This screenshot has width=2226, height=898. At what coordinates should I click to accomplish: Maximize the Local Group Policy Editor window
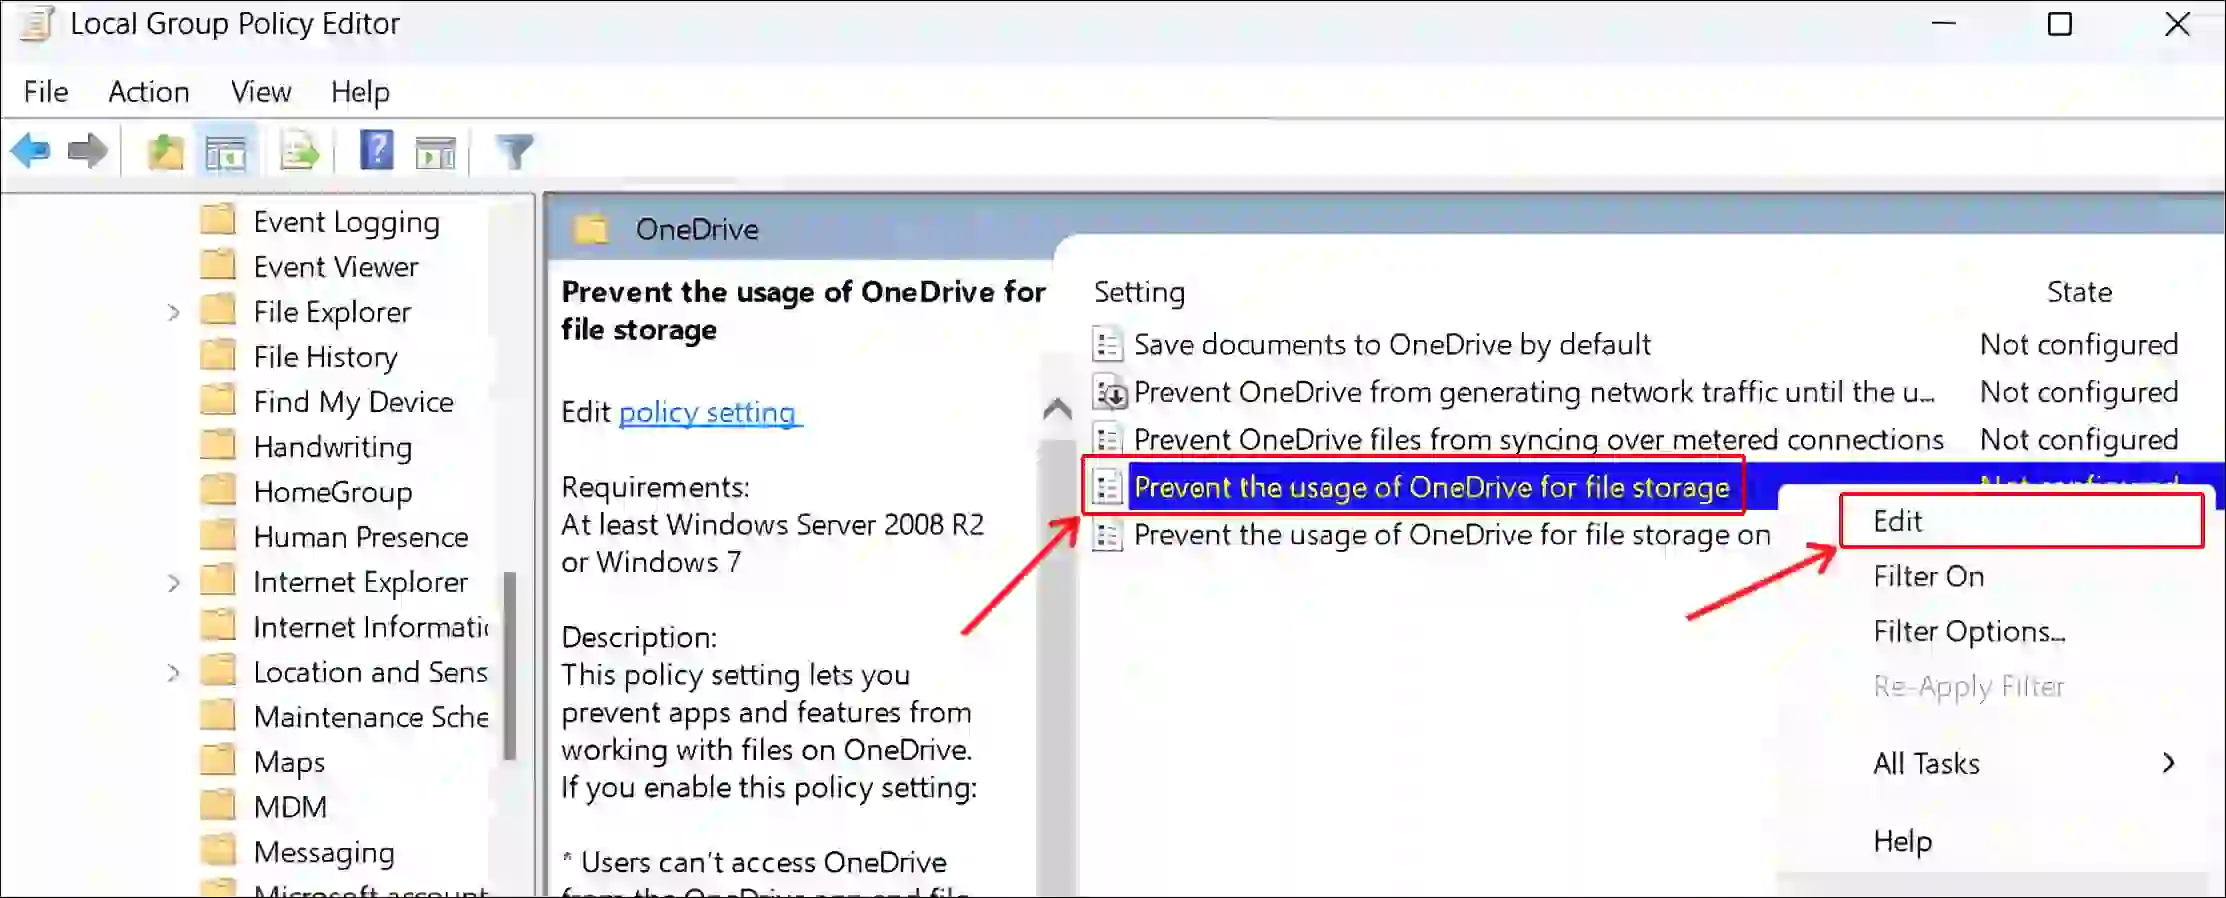click(x=2060, y=24)
